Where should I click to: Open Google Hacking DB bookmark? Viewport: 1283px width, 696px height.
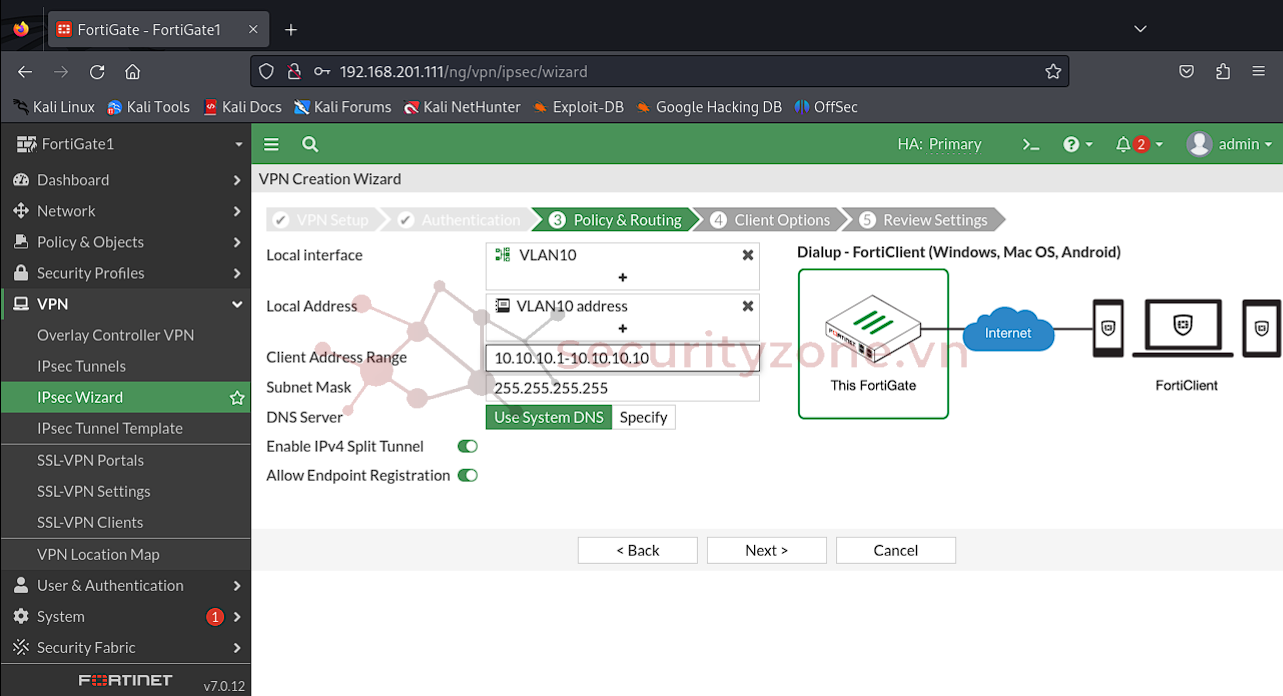click(709, 107)
